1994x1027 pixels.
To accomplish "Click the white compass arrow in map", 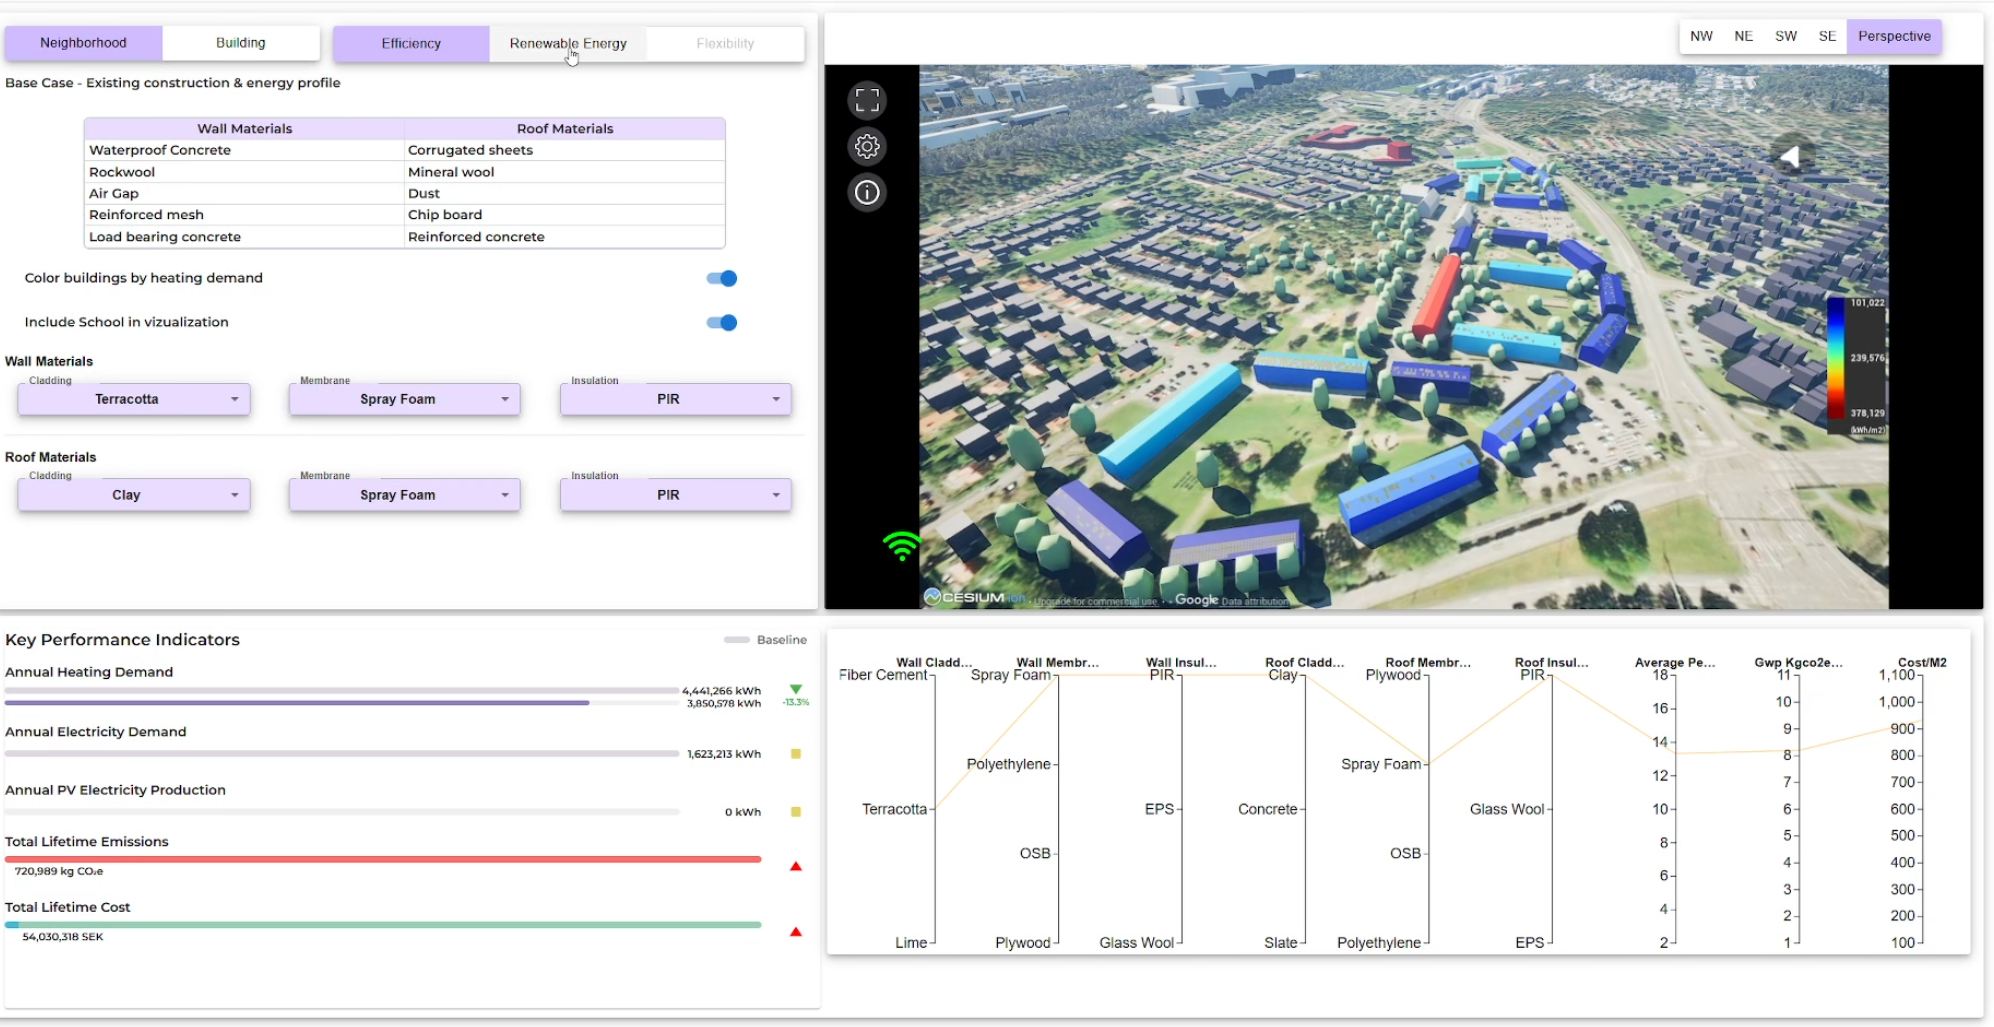I will [1791, 156].
